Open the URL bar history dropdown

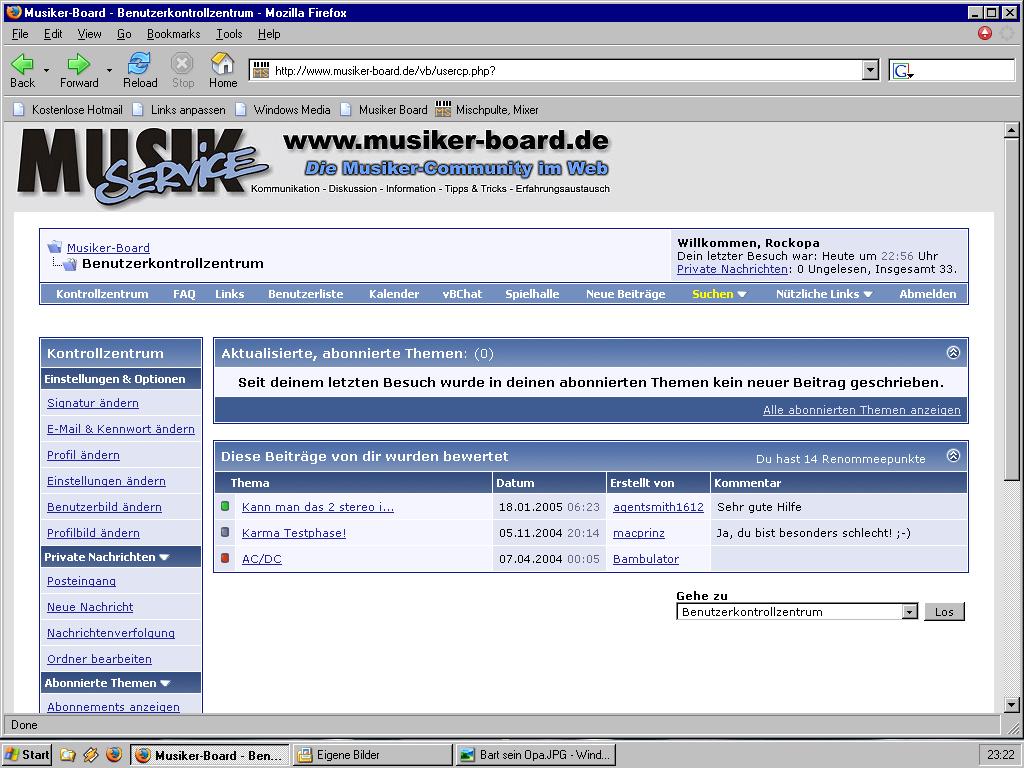pyautogui.click(x=870, y=71)
